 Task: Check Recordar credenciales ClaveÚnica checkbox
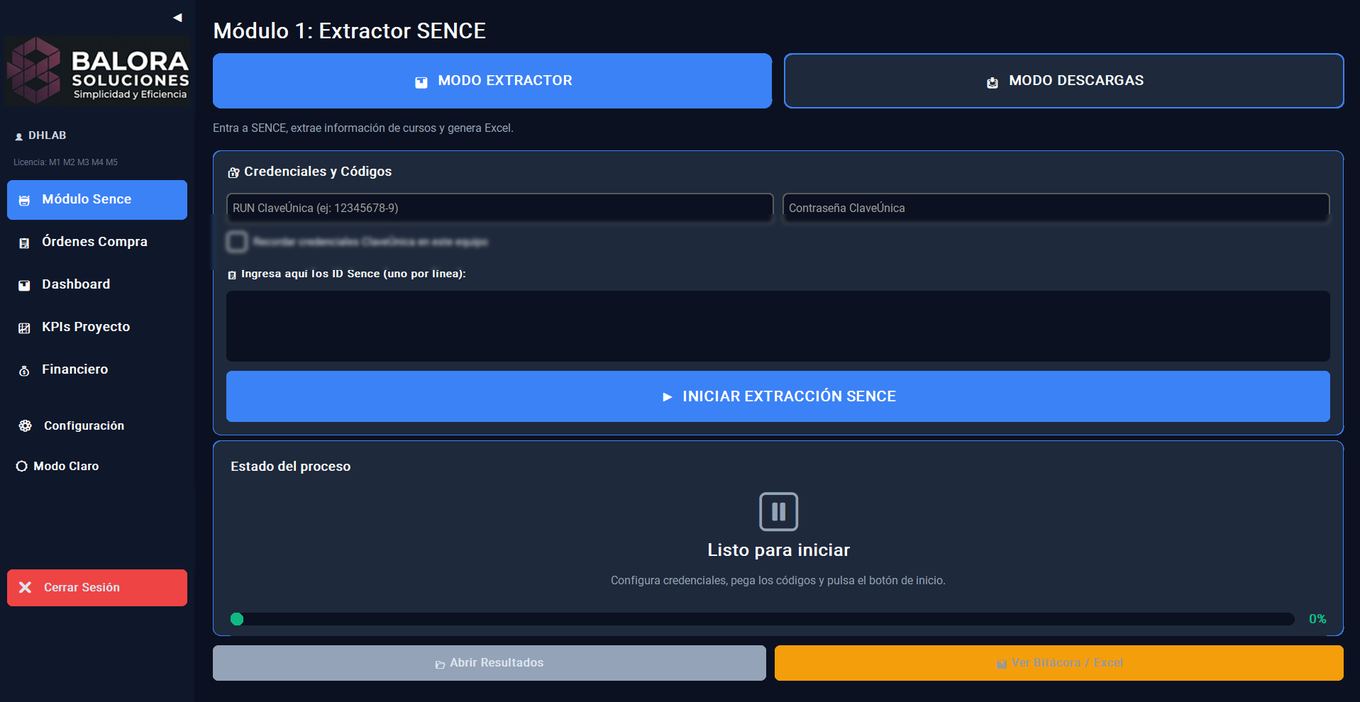click(x=237, y=242)
